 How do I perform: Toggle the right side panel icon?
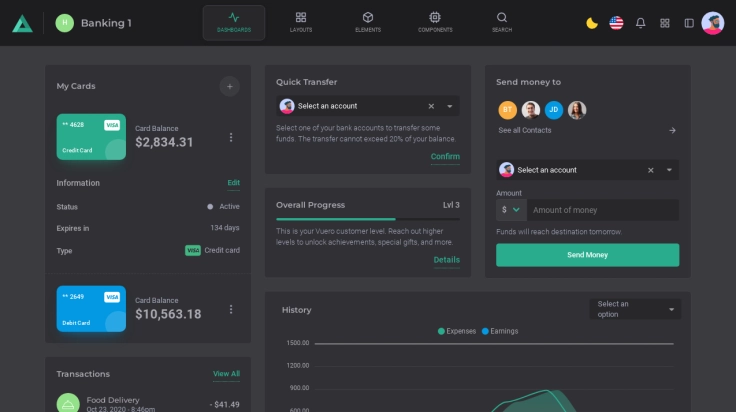pos(689,23)
